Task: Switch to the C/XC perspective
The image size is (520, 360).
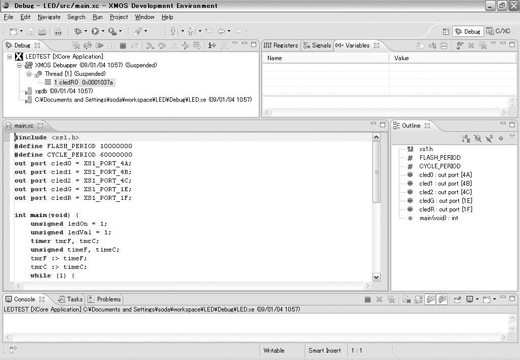Action: tap(498, 31)
